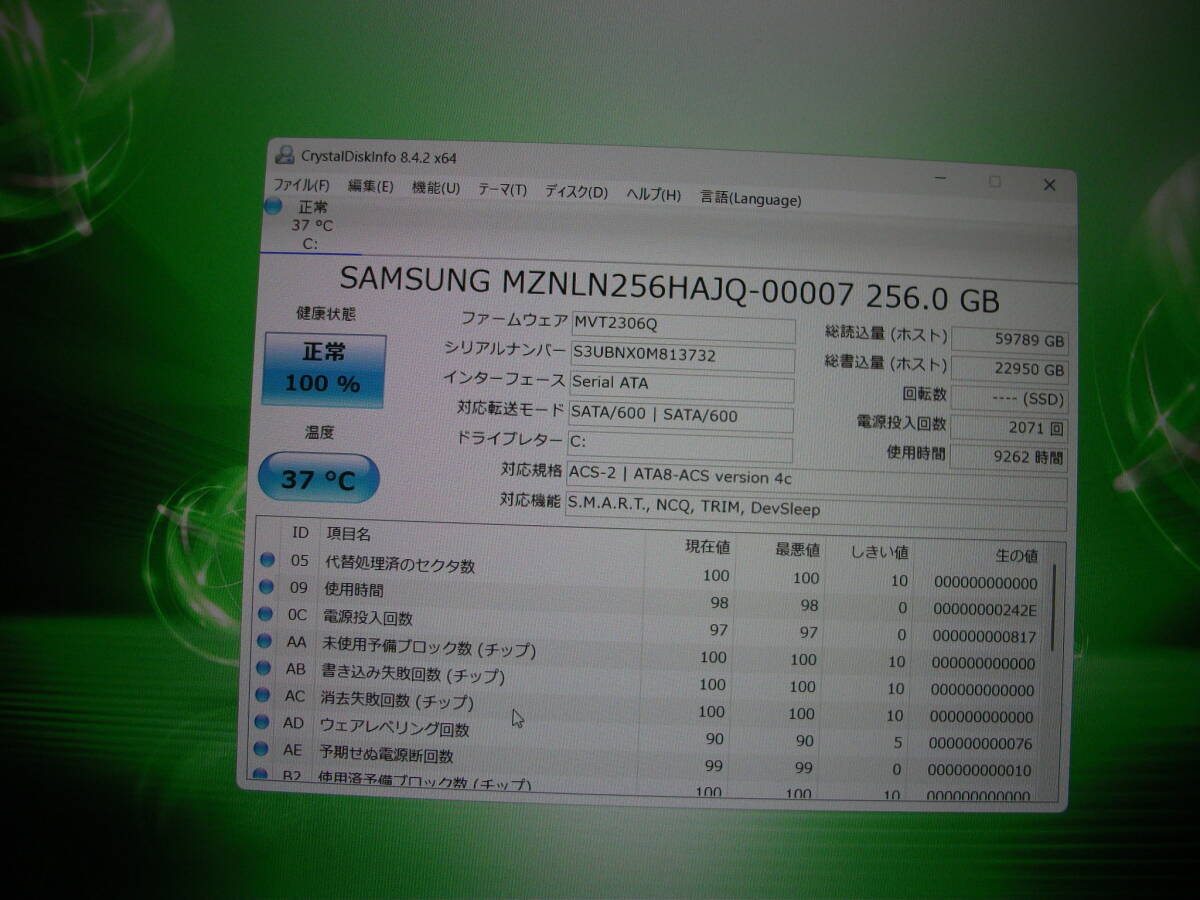This screenshot has width=1200, height=900.
Task: Click the rotation rate value ---- (SSD)
Action: click(x=1009, y=399)
